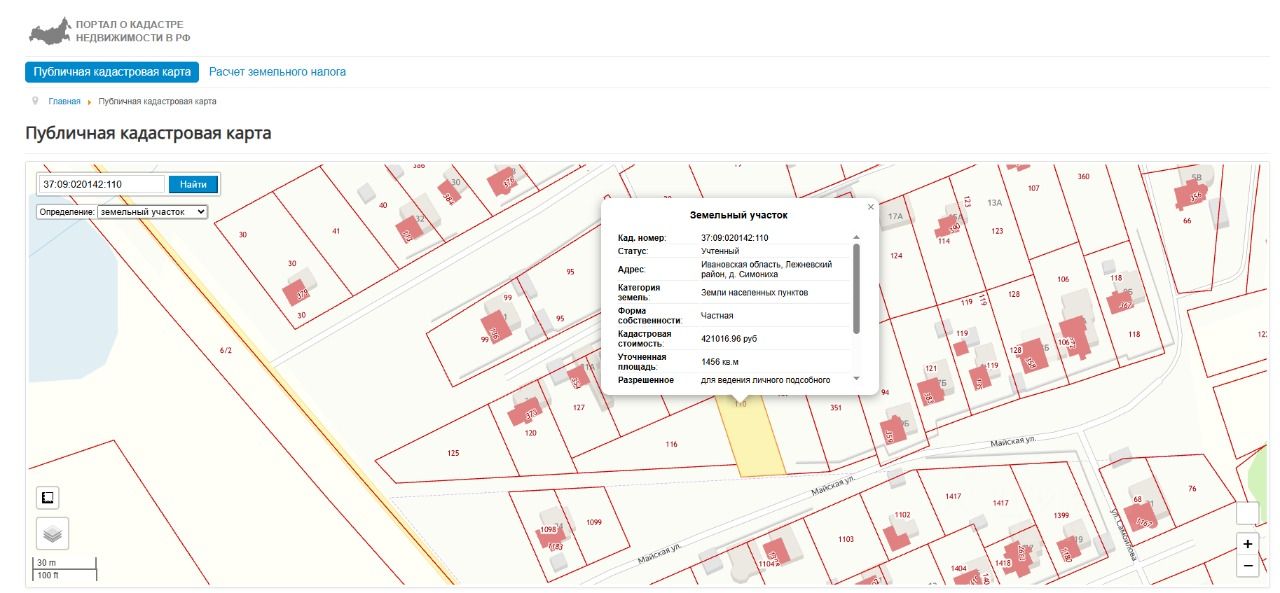The width and height of the screenshot is (1280, 593).
Task: Click the Russia map portal logo
Action: pyautogui.click(x=49, y=31)
